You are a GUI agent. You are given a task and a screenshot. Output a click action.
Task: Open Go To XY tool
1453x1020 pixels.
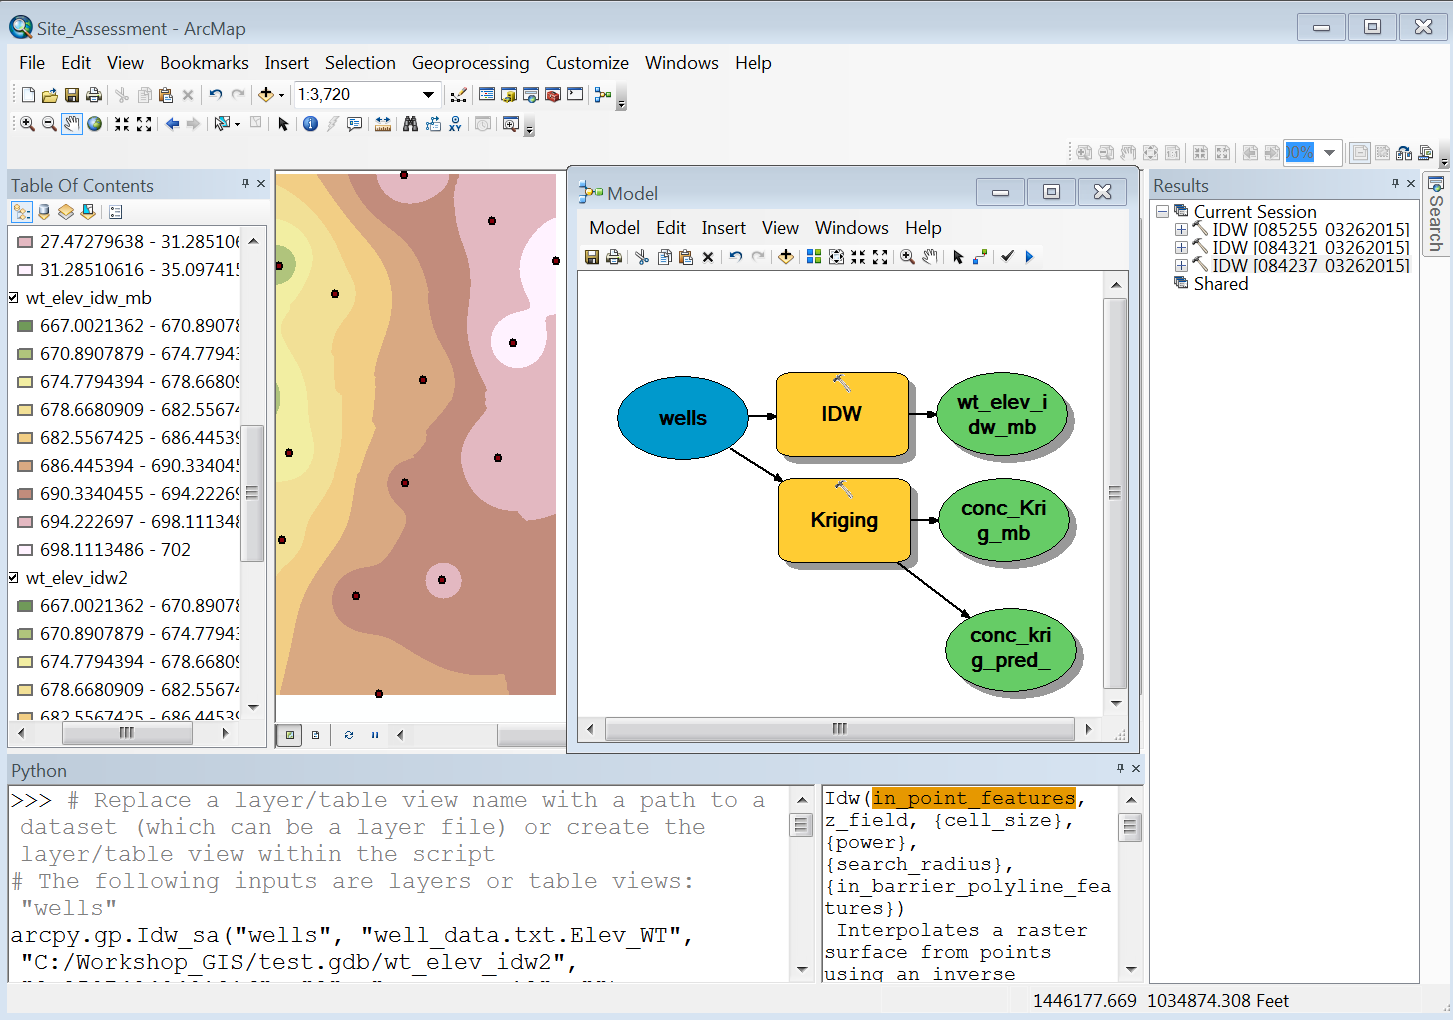456,124
